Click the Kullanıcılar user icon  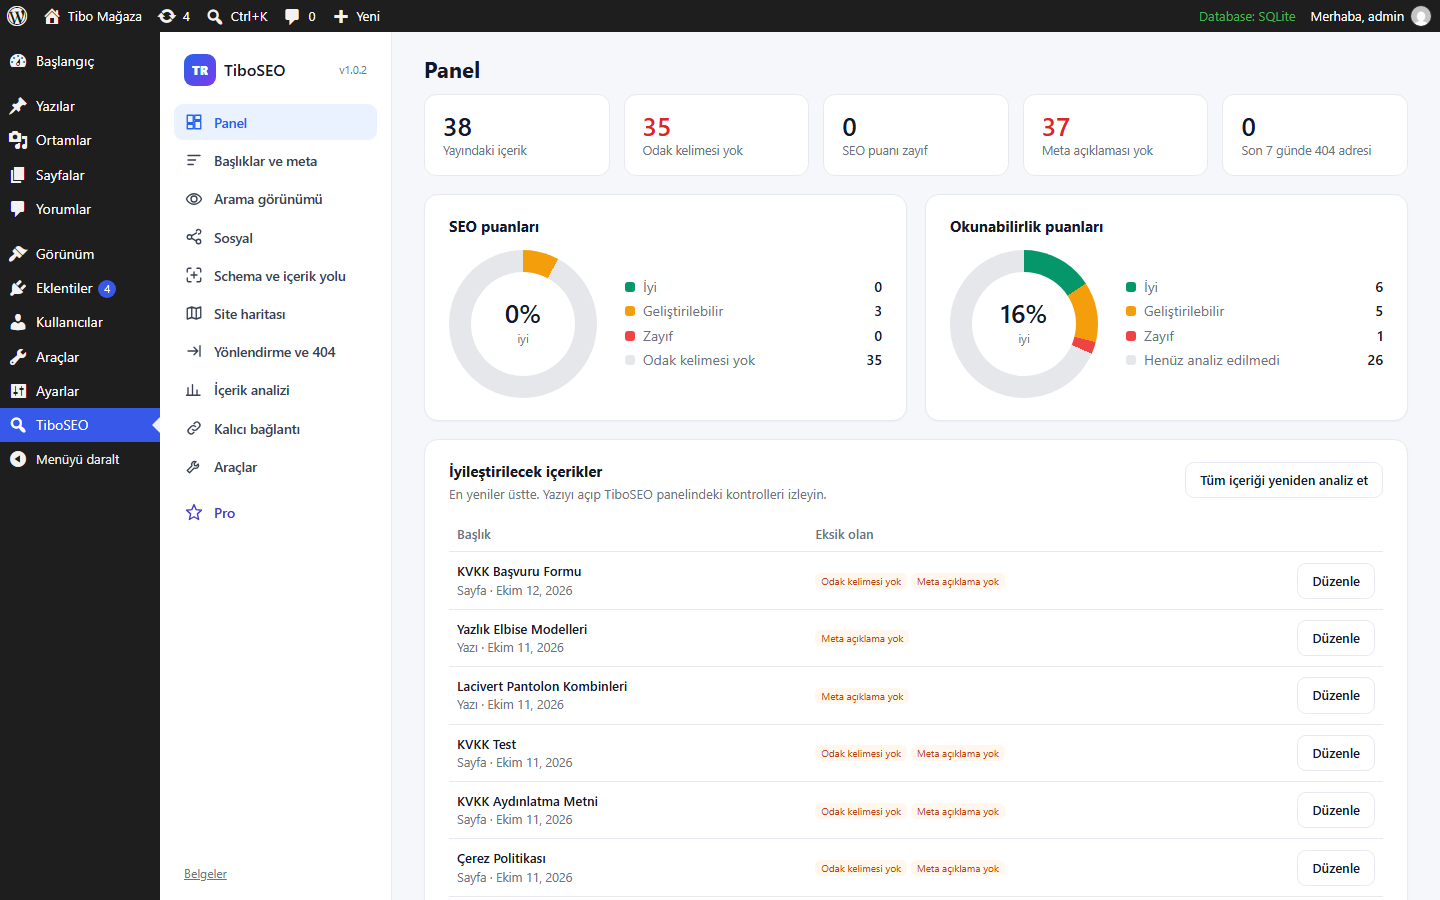[18, 322]
